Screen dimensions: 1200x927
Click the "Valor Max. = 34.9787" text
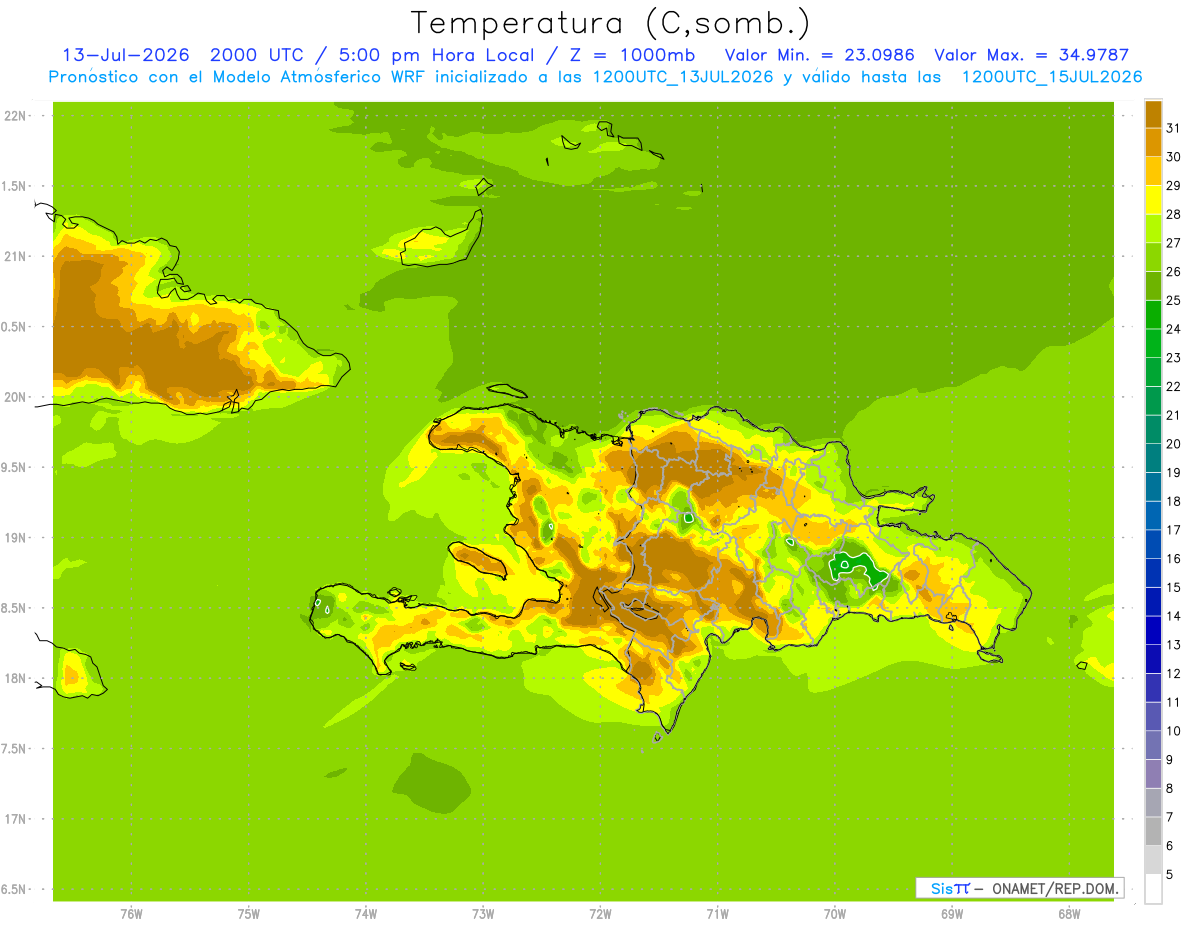1032,55
